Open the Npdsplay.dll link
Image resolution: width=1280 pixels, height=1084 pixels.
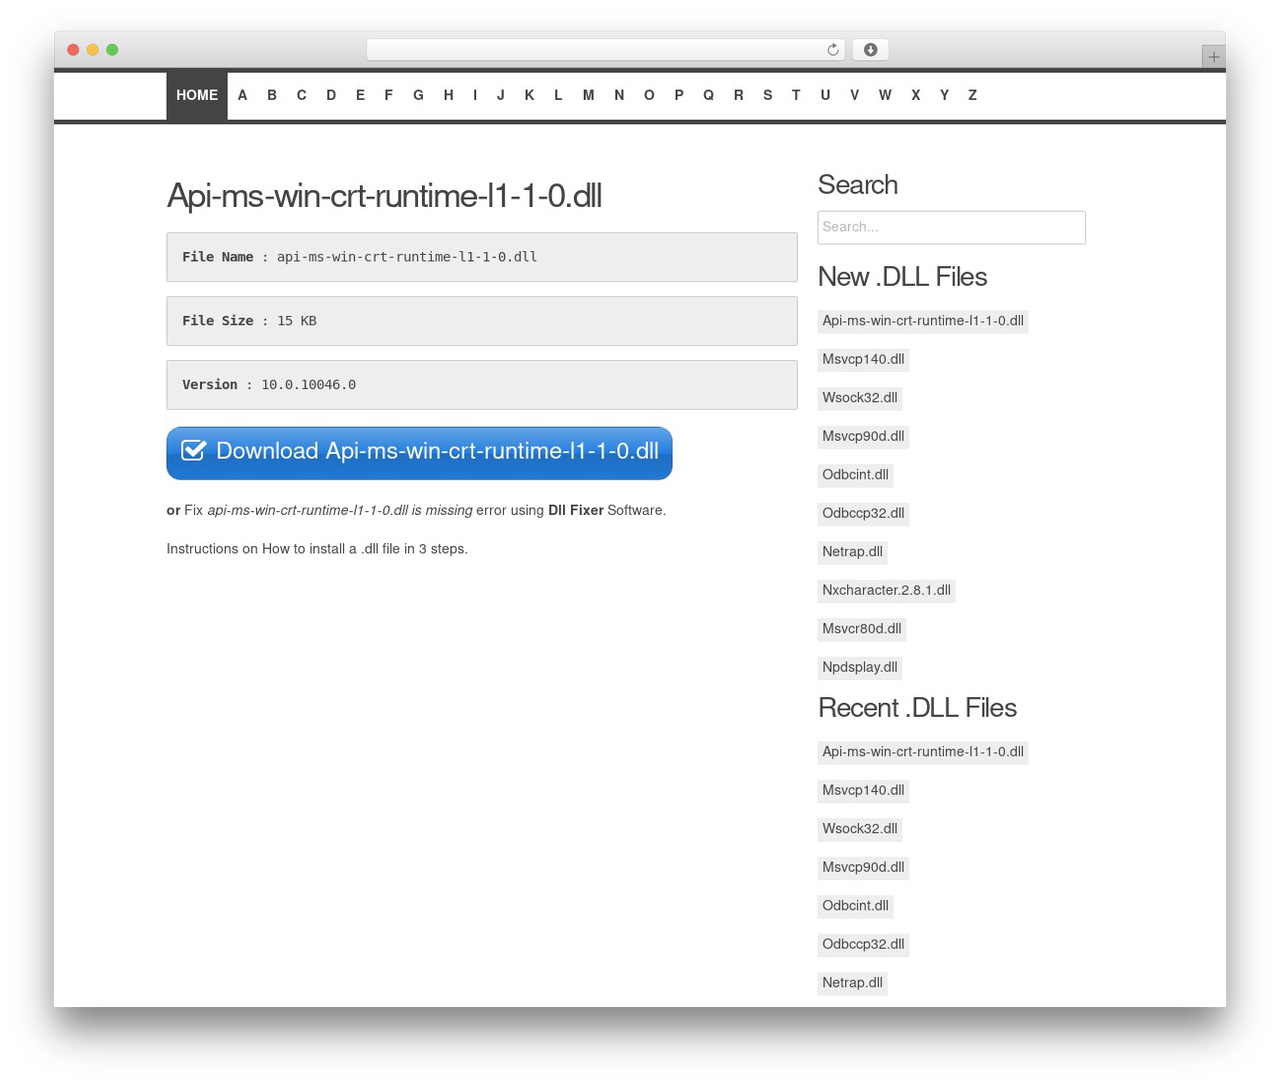[860, 667]
